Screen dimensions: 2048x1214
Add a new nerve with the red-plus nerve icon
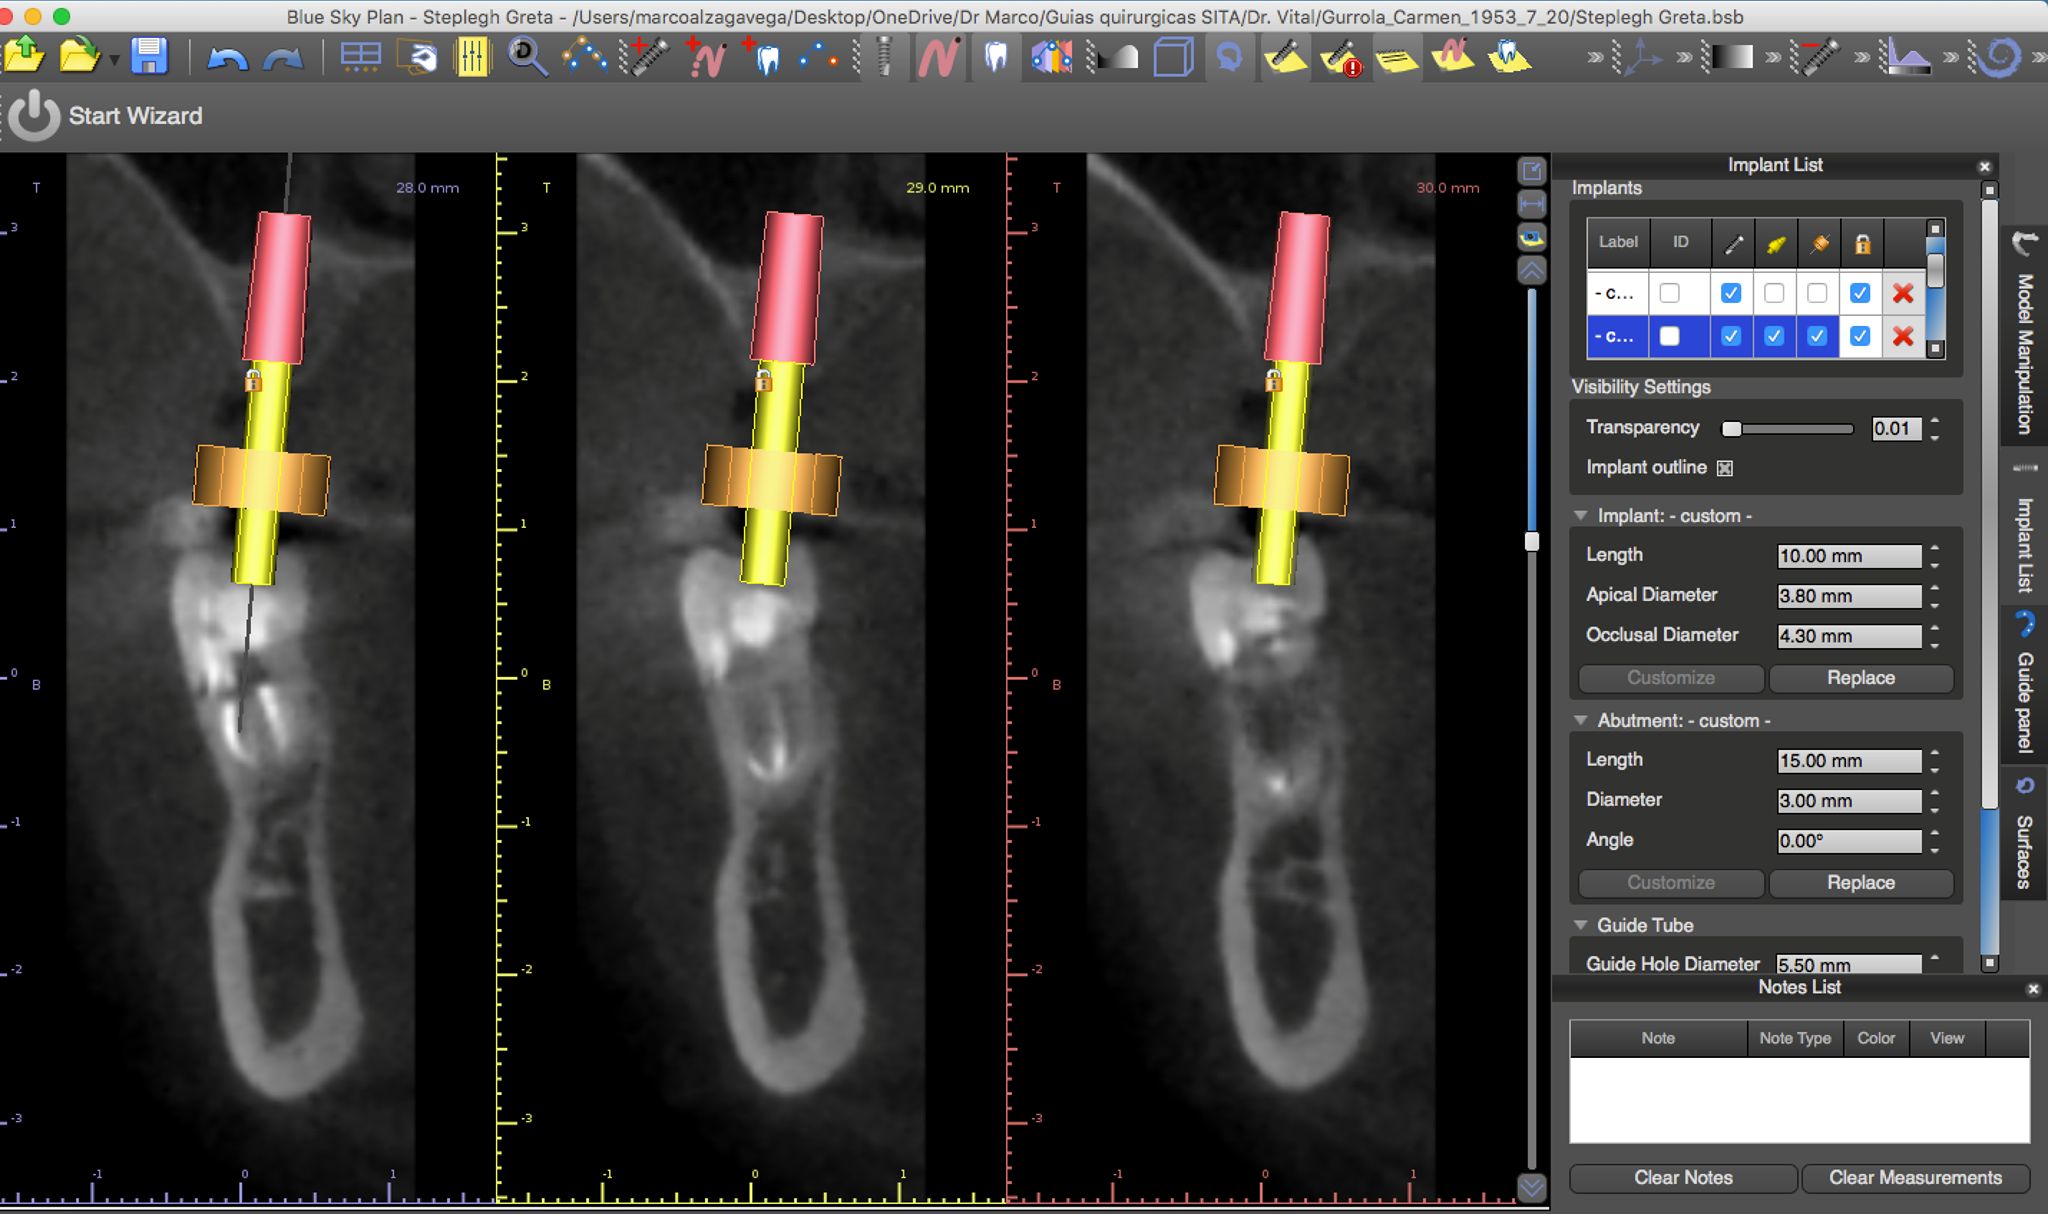[706, 57]
